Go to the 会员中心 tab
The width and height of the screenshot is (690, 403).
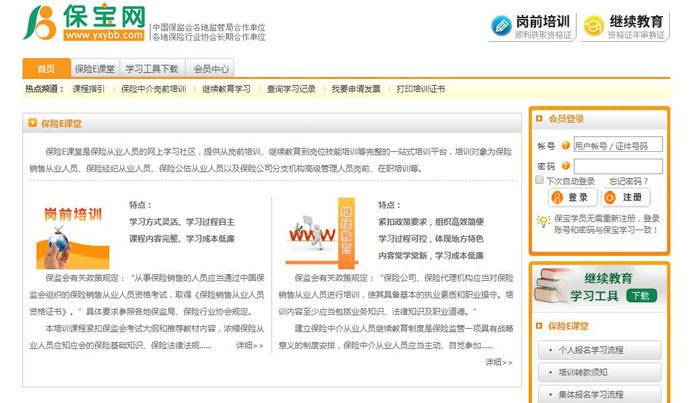pos(211,69)
